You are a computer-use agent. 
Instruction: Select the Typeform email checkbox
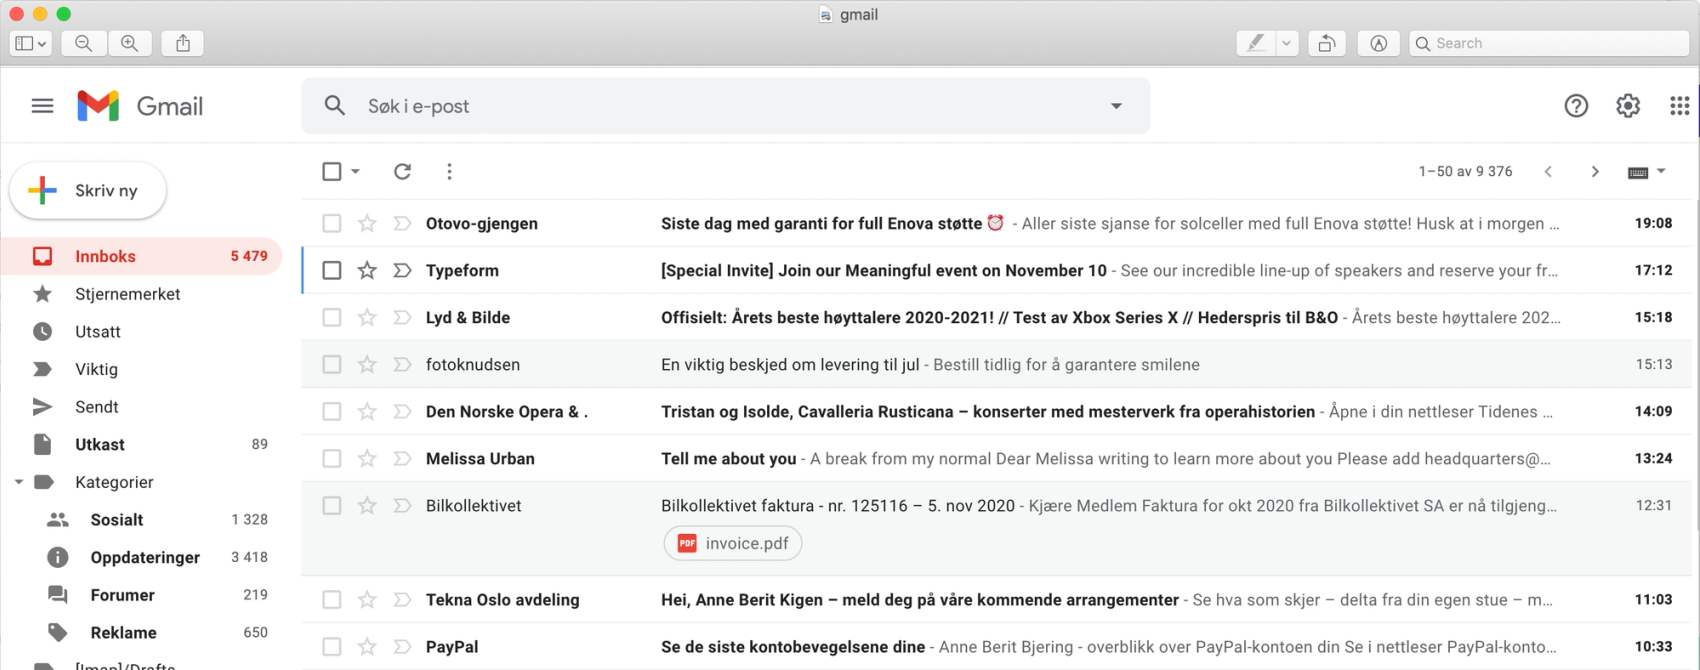[x=332, y=270]
